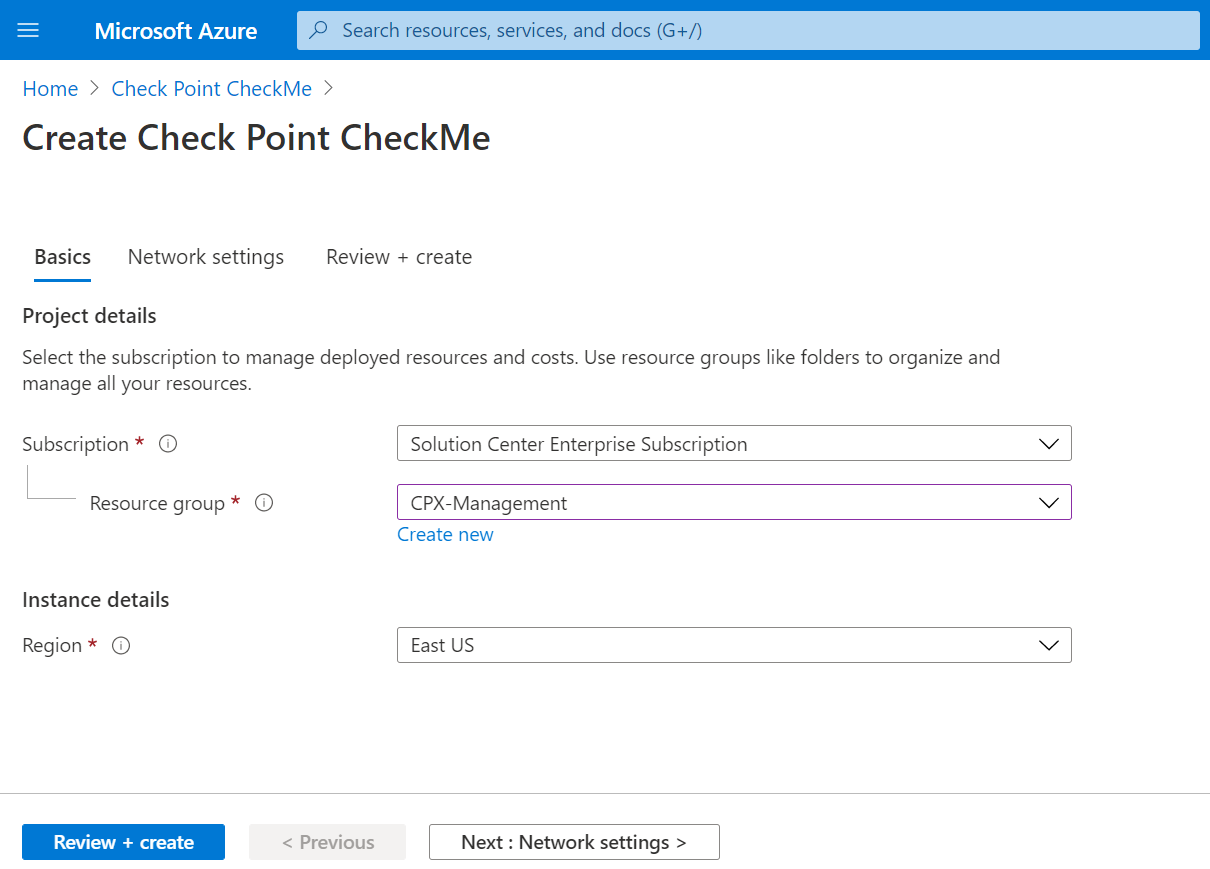
Task: Expand the Subscription dropdown
Action: point(734,444)
